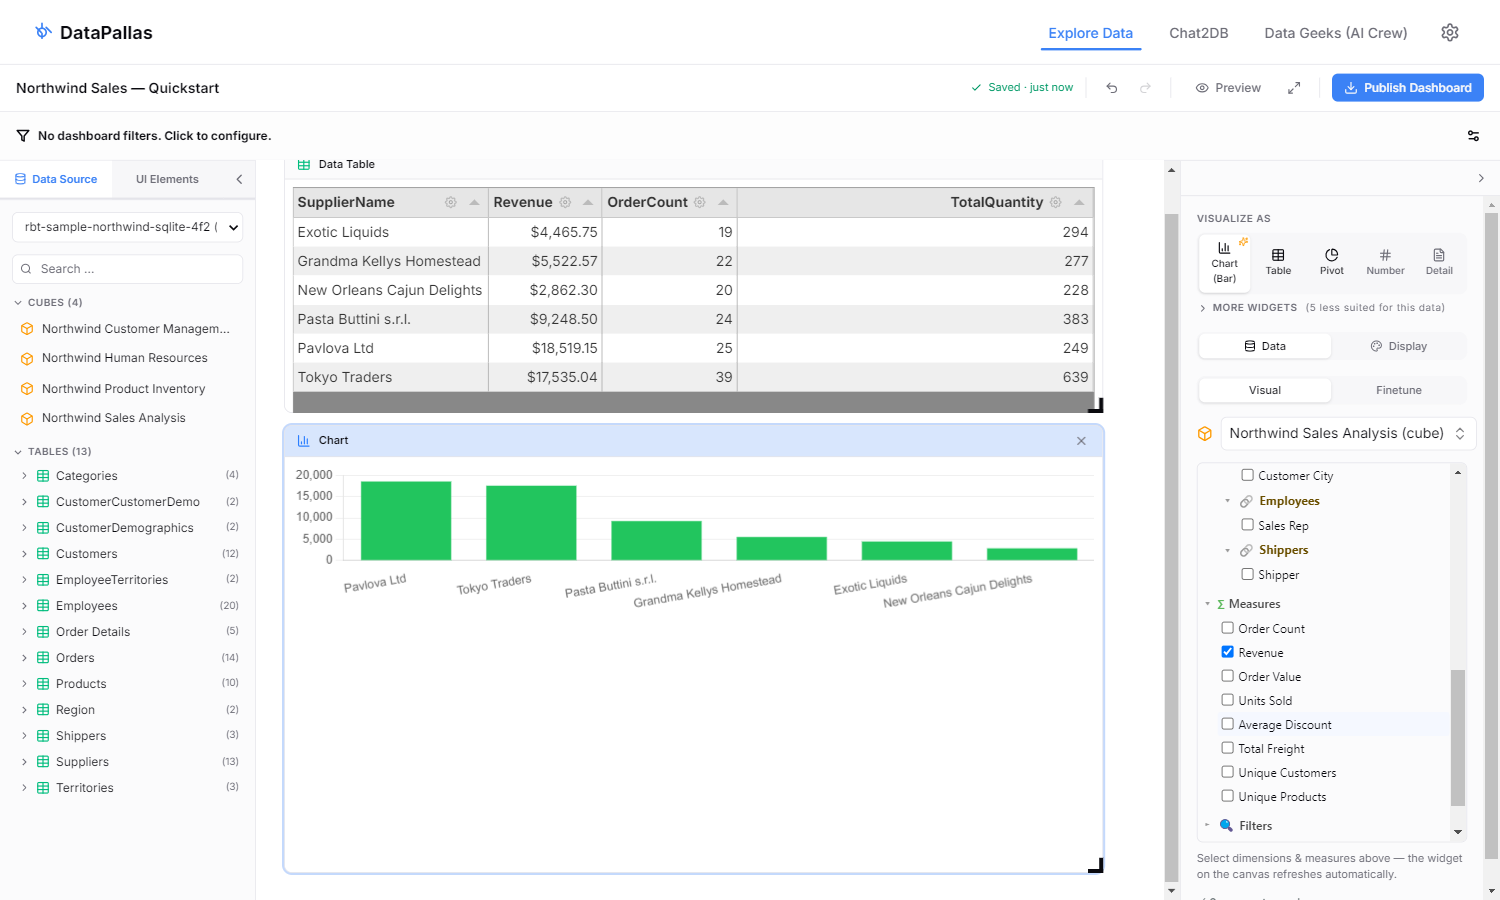Sort by Revenue column arrow
The image size is (1500, 900).
(x=588, y=202)
